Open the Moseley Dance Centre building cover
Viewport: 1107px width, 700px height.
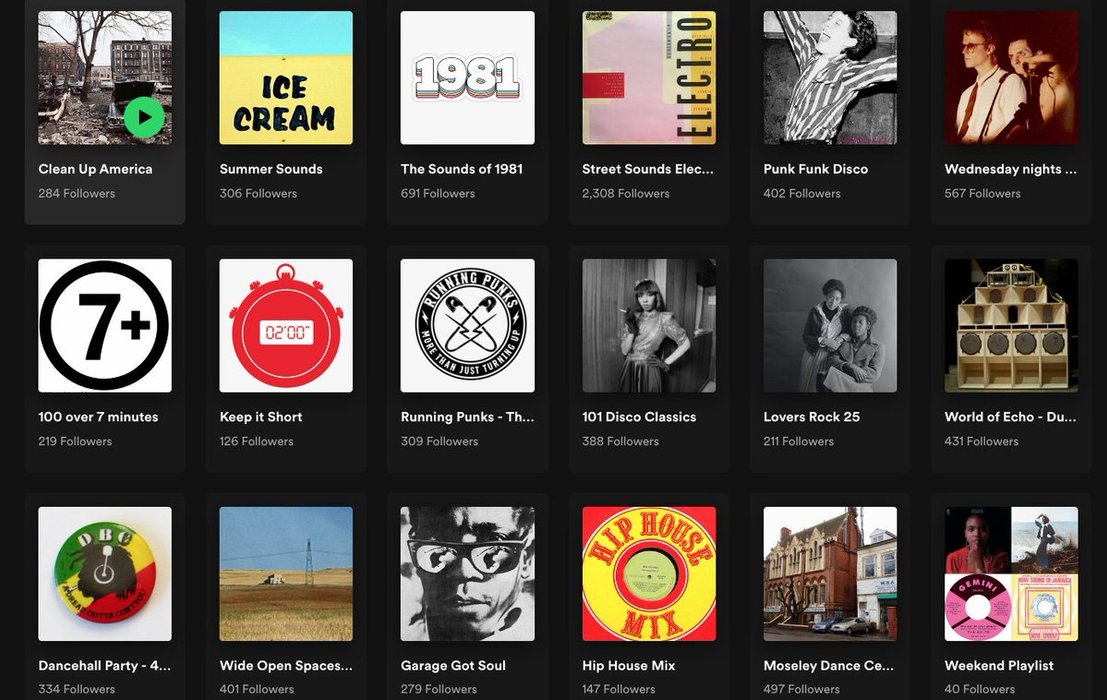click(830, 574)
